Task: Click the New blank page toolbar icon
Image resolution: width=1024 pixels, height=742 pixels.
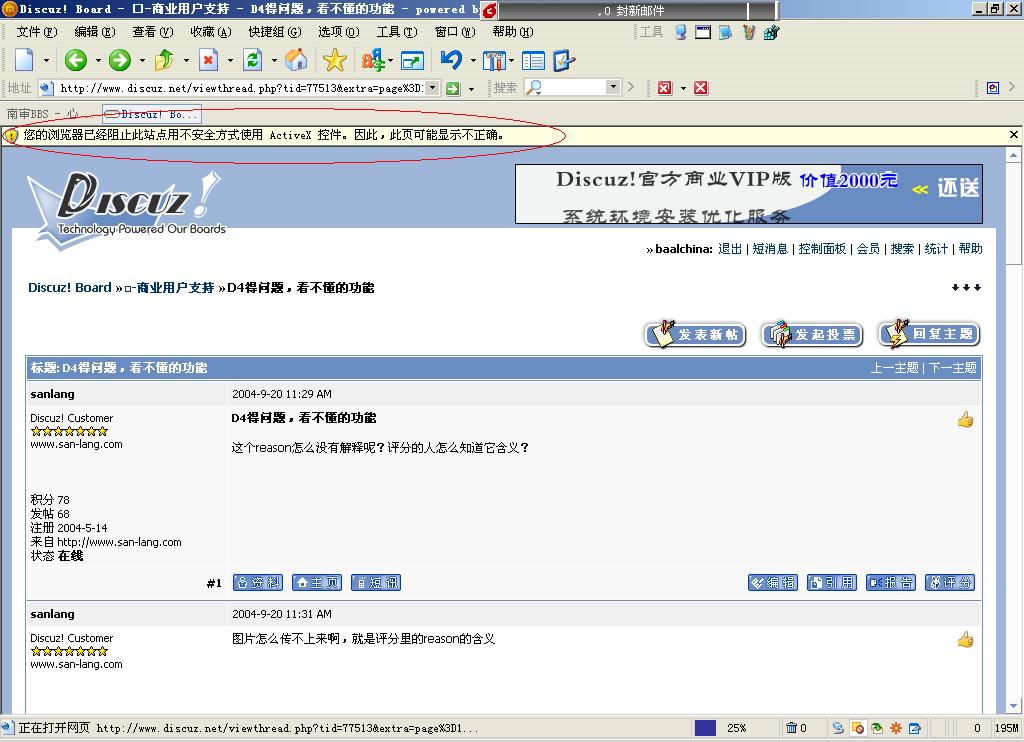Action: click(24, 60)
